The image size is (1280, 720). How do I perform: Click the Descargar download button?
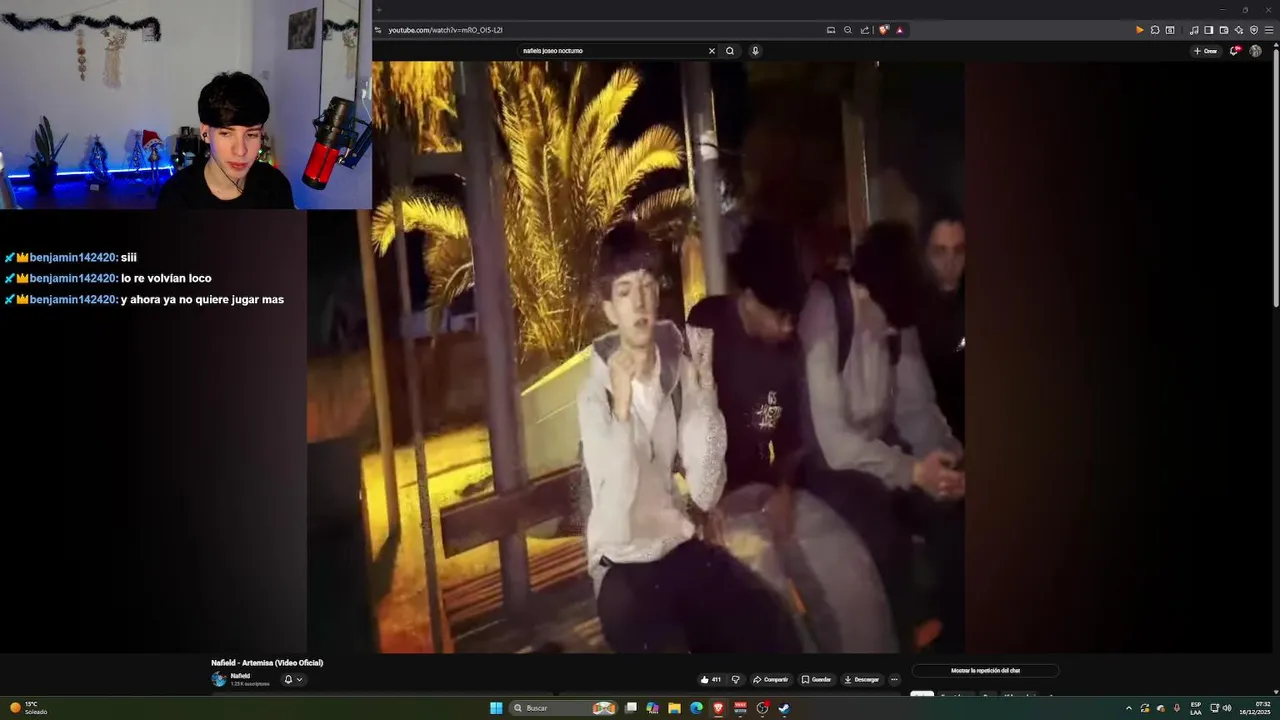[x=862, y=679]
